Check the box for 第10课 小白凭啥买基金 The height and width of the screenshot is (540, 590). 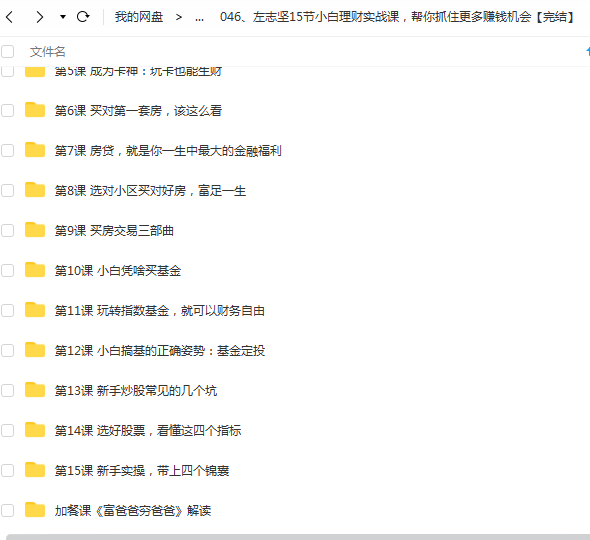click(8, 271)
